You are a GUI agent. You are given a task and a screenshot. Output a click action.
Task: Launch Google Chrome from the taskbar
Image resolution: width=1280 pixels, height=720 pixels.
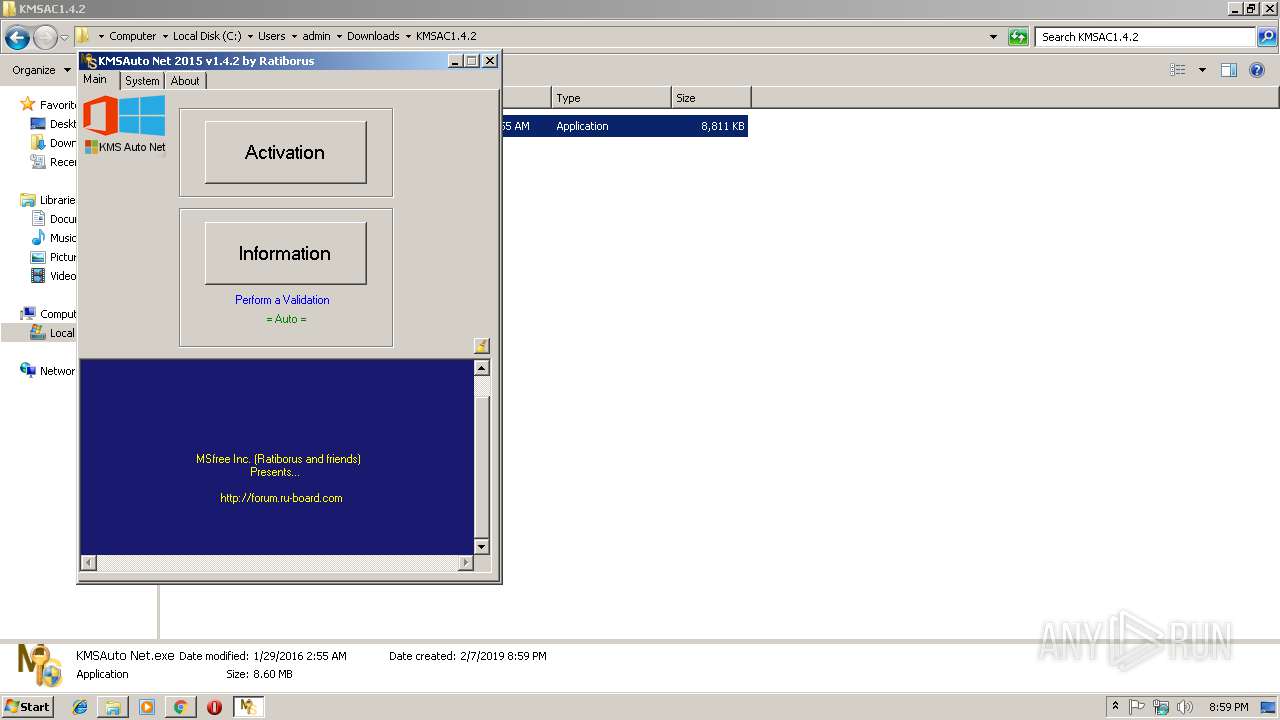[180, 707]
